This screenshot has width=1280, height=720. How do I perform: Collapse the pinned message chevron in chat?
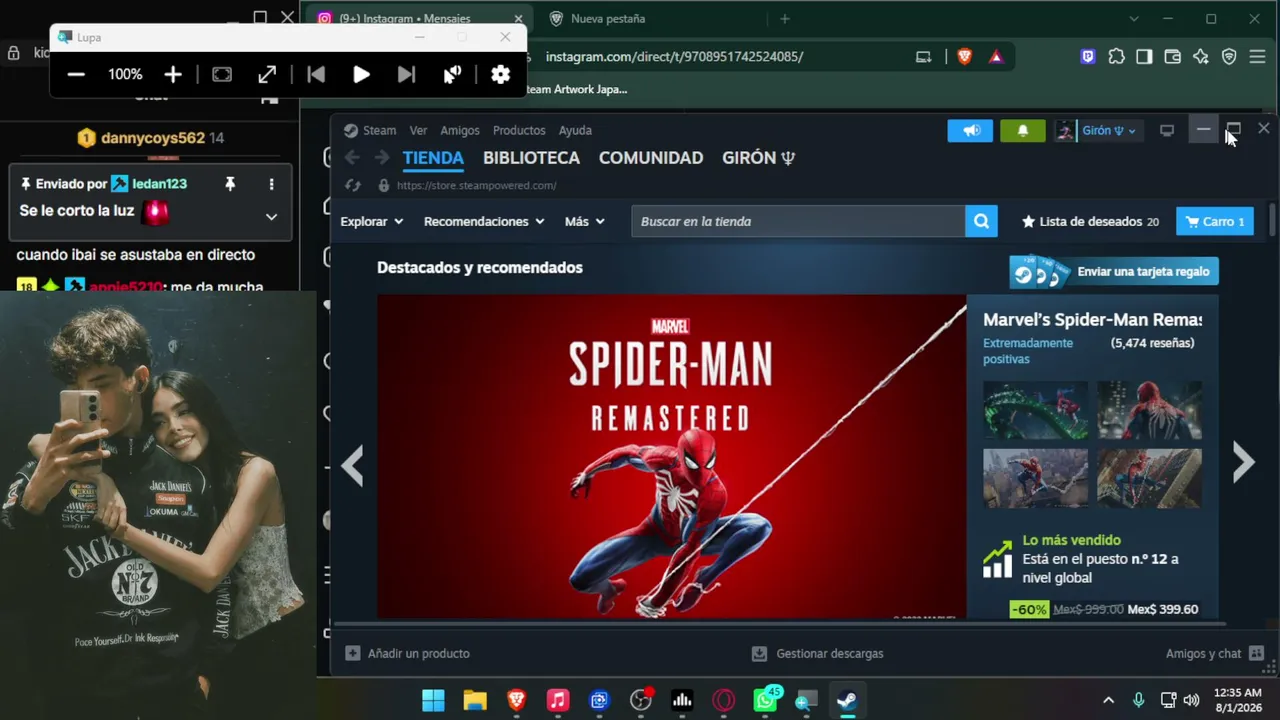click(x=271, y=216)
